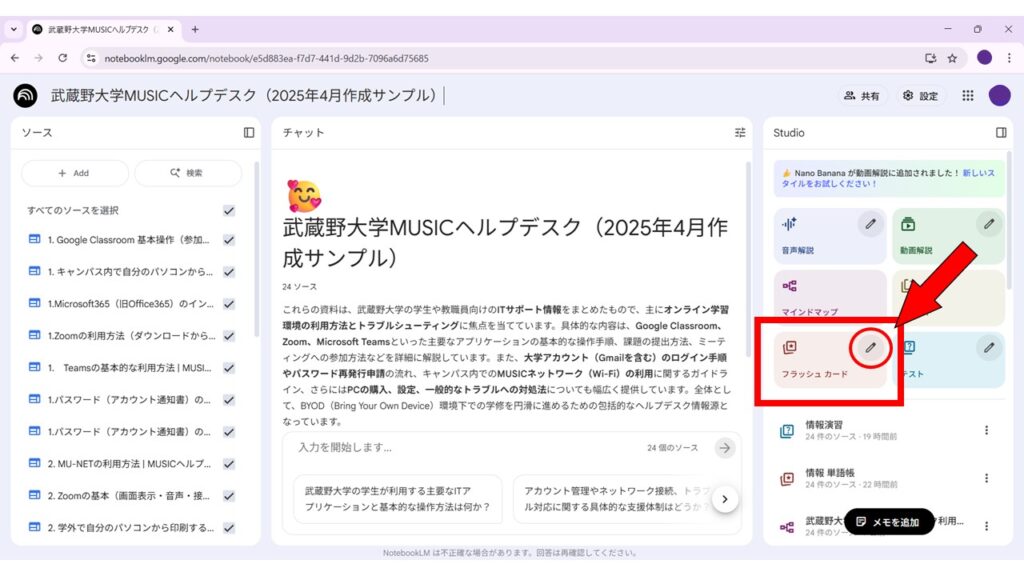Uncheck the Google Classroom source checkbox
The height and width of the screenshot is (576, 1024).
(229, 240)
